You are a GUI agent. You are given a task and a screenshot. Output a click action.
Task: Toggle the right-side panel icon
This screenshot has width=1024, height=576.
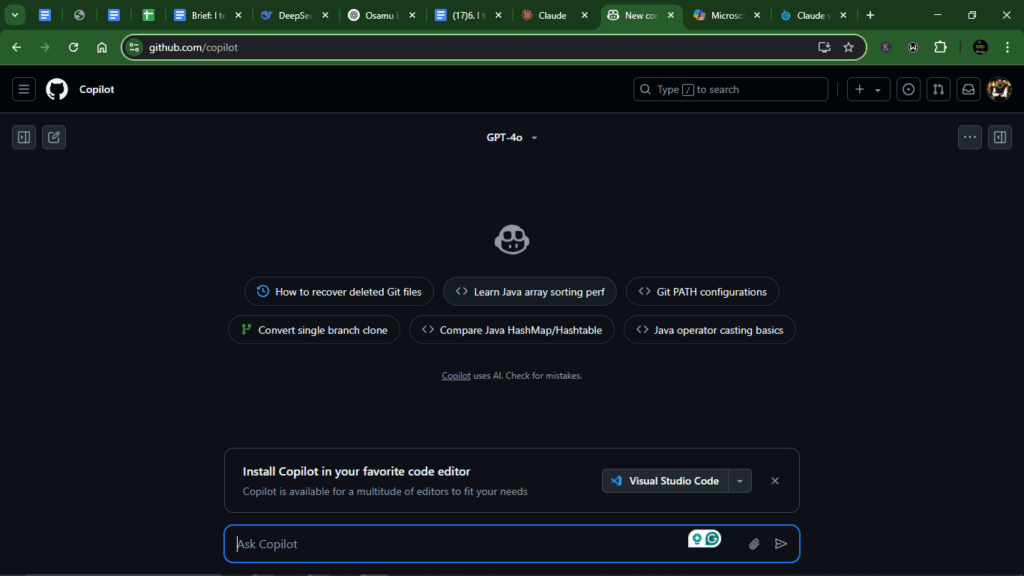tap(1000, 137)
